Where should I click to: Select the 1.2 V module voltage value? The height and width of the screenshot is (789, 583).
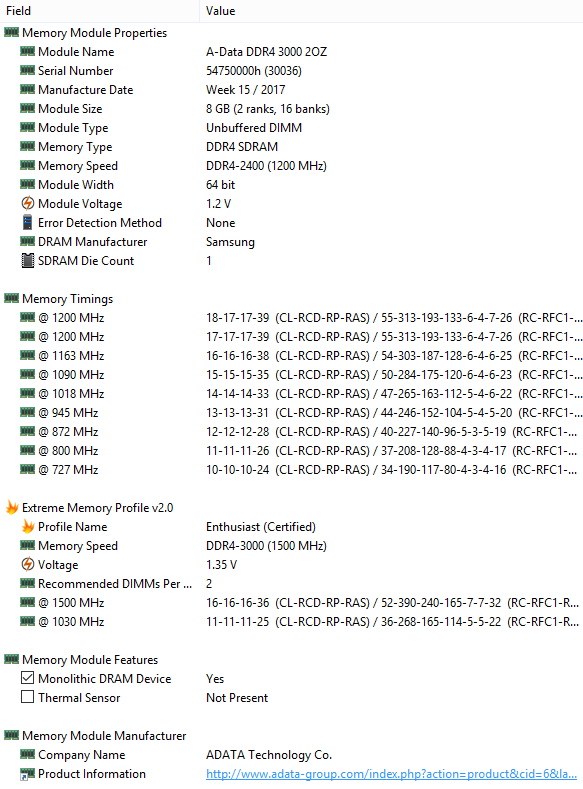coord(218,204)
